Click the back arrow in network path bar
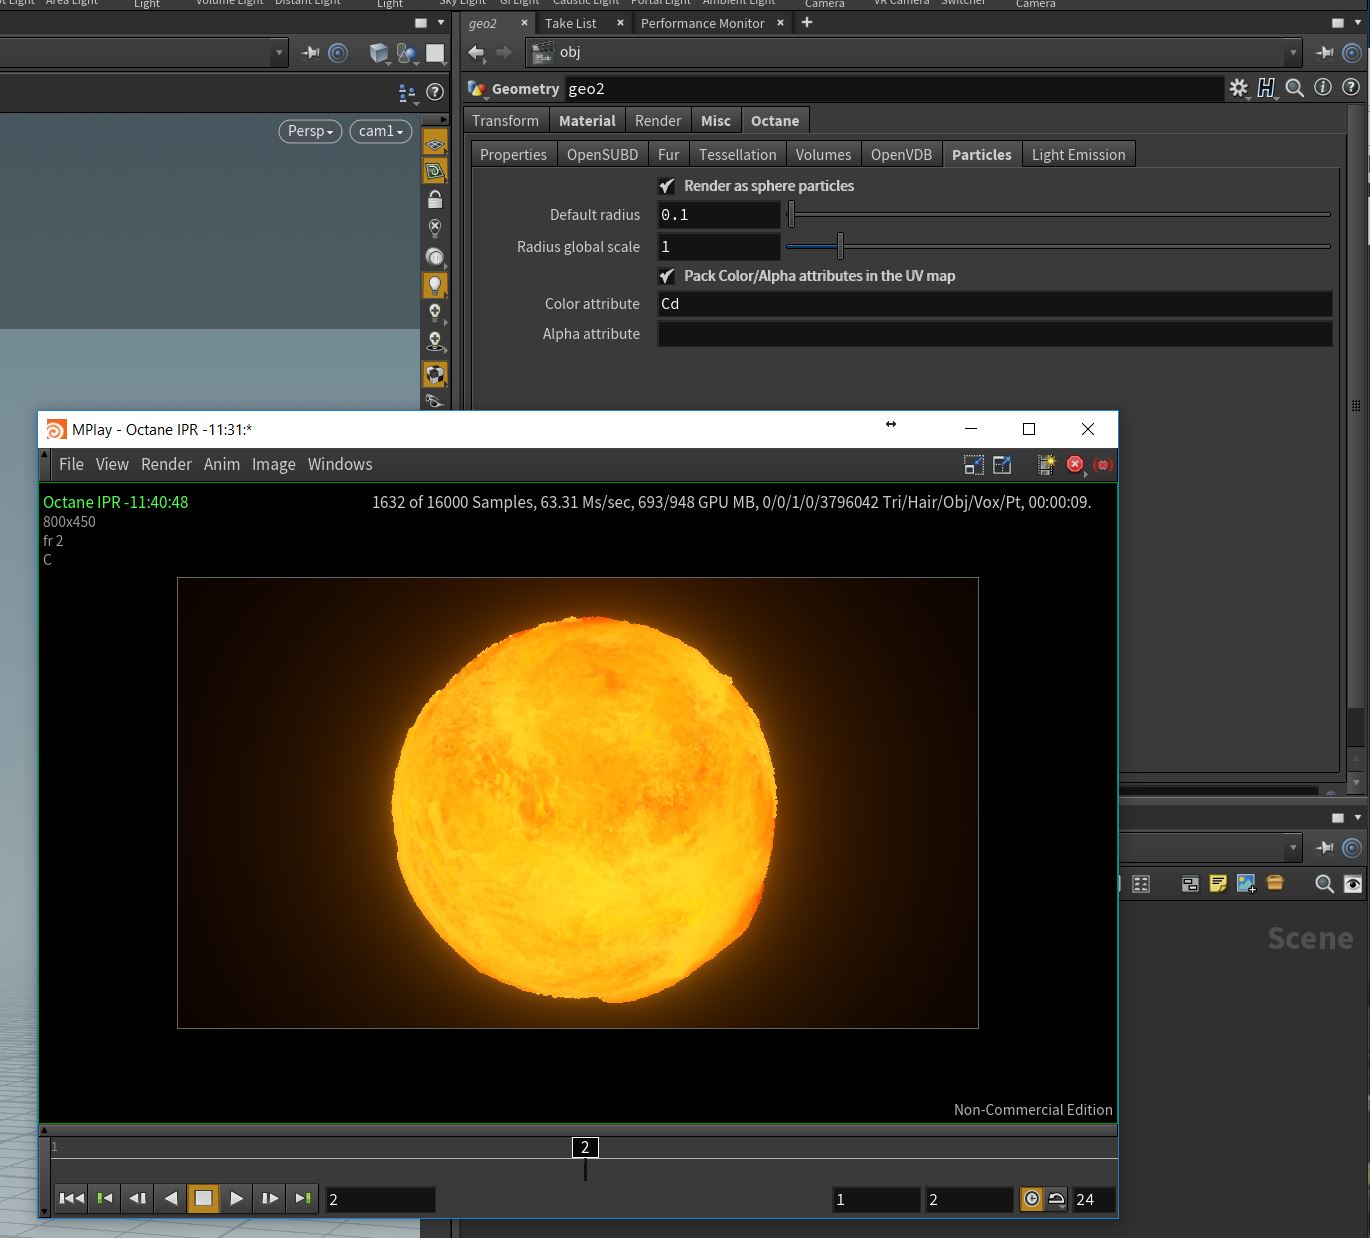The width and height of the screenshot is (1370, 1238). 477,52
